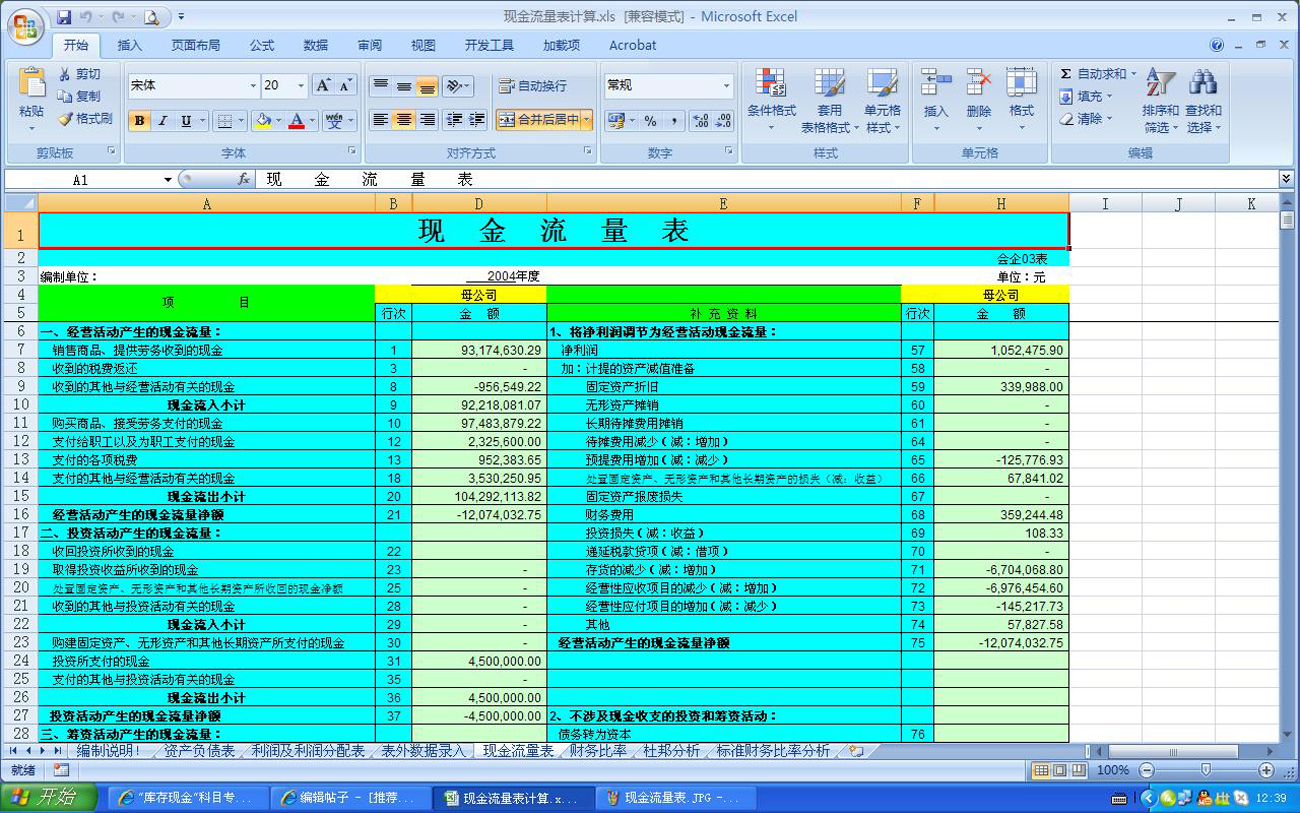This screenshot has height=813, width=1300.
Task: Open the font name 宋体 dropdown
Action: [x=253, y=86]
